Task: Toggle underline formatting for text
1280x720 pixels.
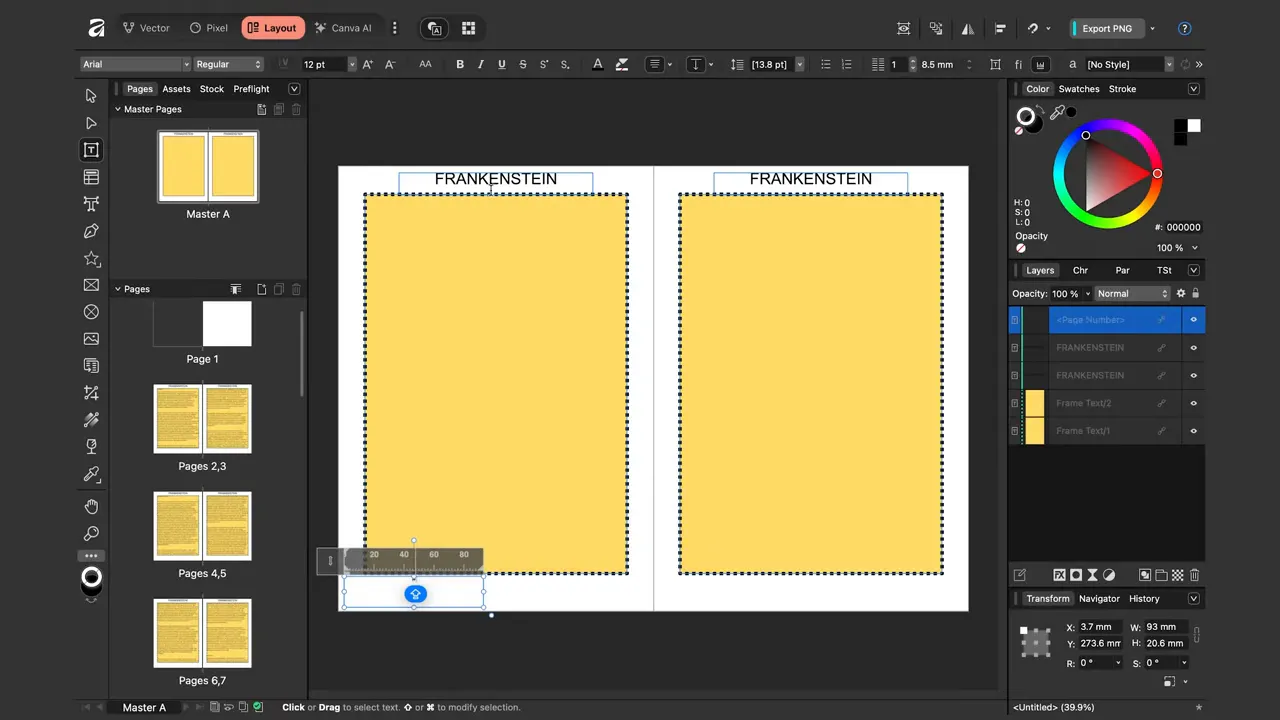Action: 500,64
